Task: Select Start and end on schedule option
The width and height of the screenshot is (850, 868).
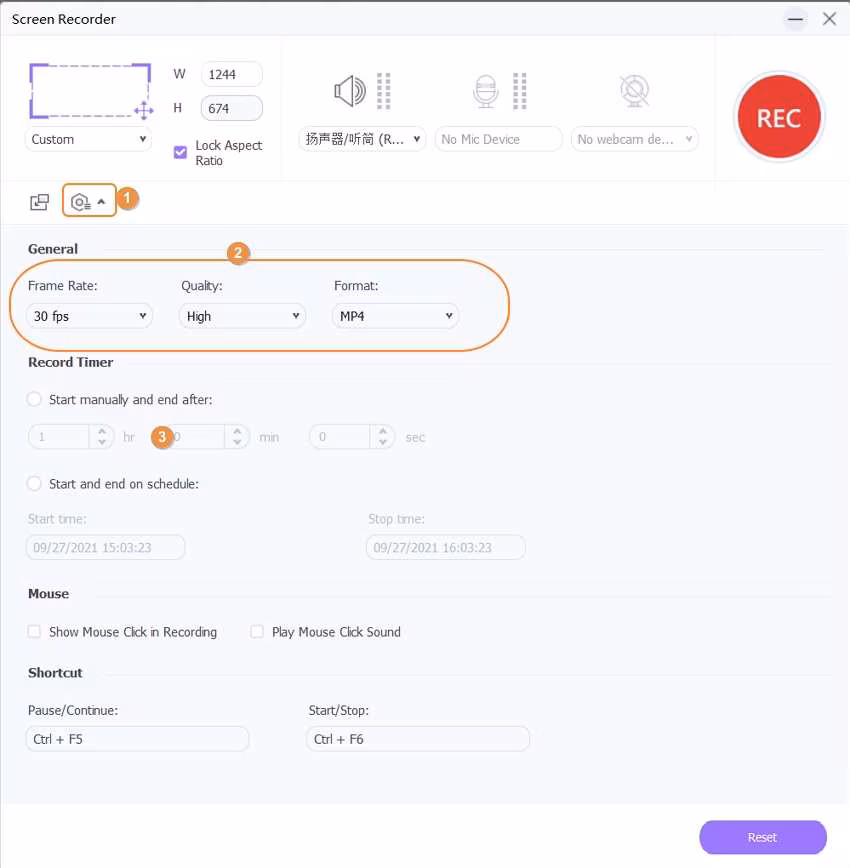Action: 34,483
